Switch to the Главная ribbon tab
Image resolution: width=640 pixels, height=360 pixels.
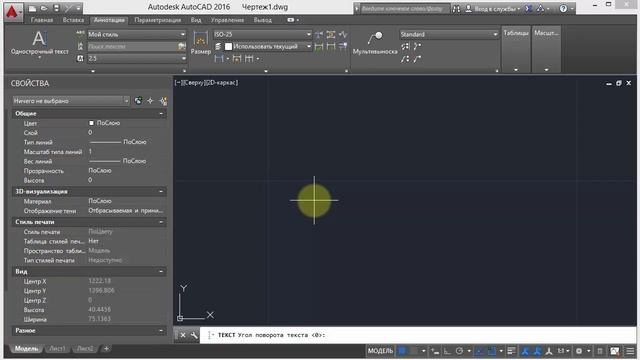coord(42,20)
